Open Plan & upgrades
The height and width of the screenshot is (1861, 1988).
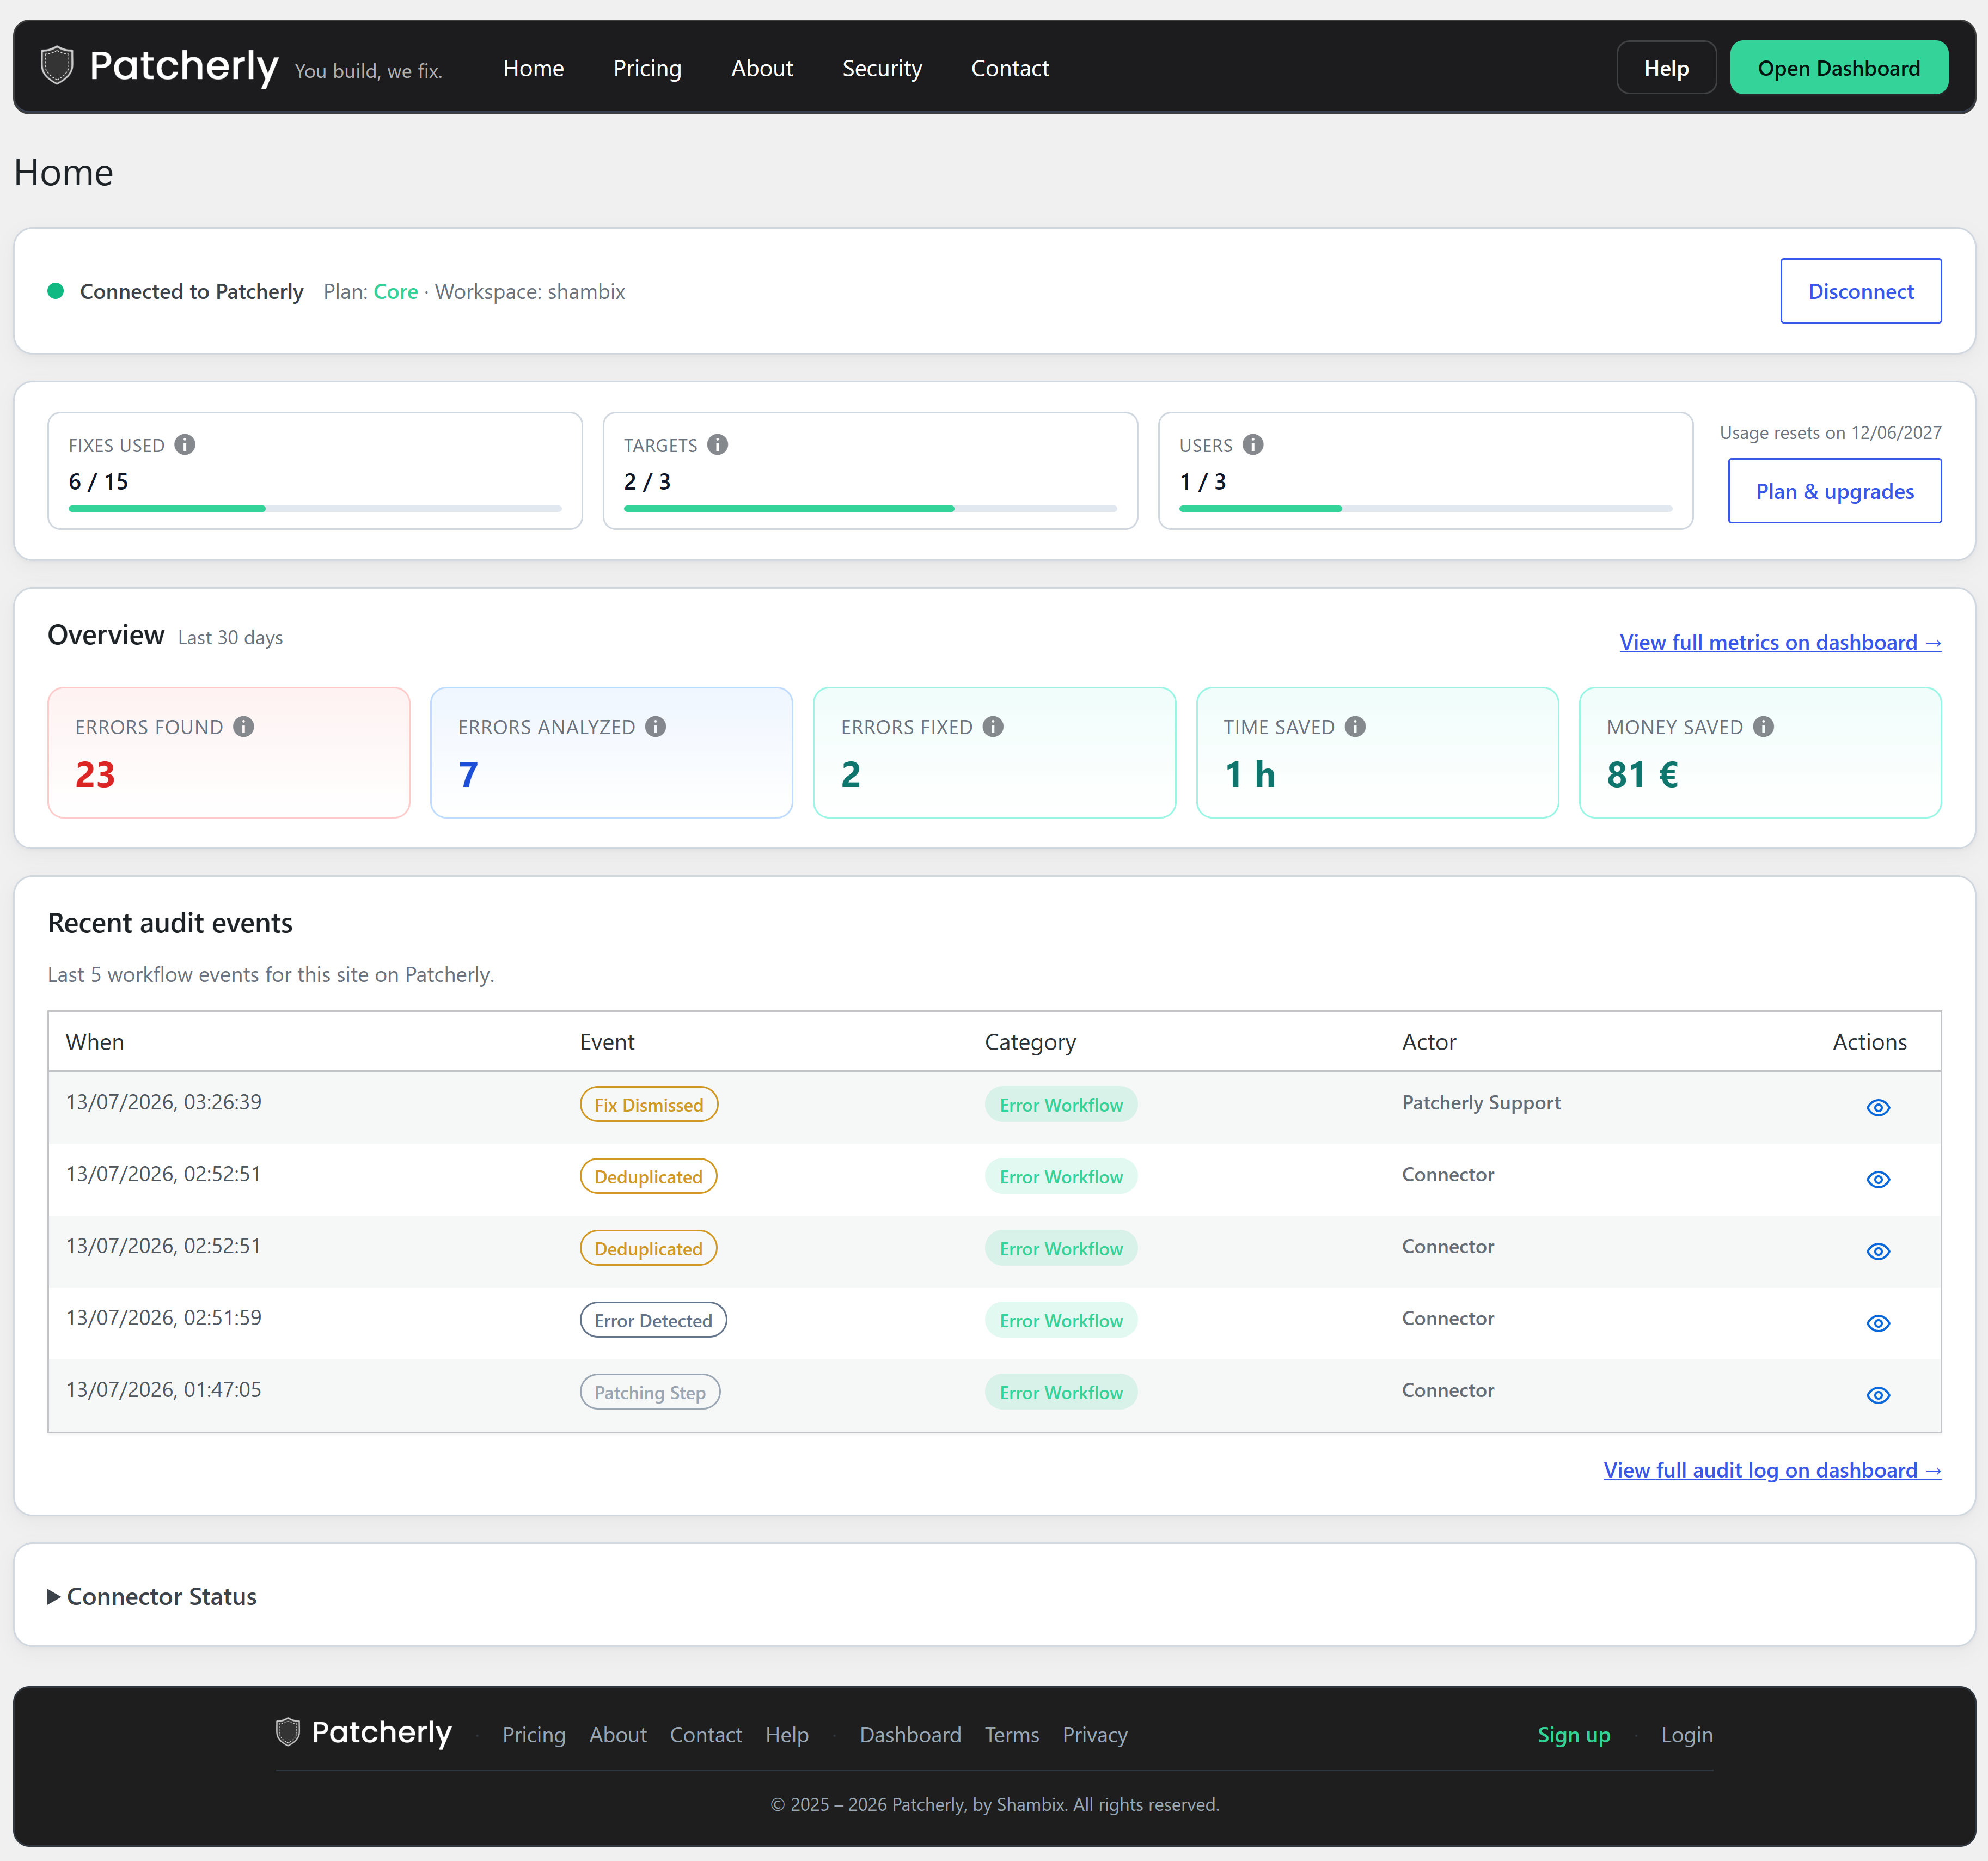pos(1835,491)
